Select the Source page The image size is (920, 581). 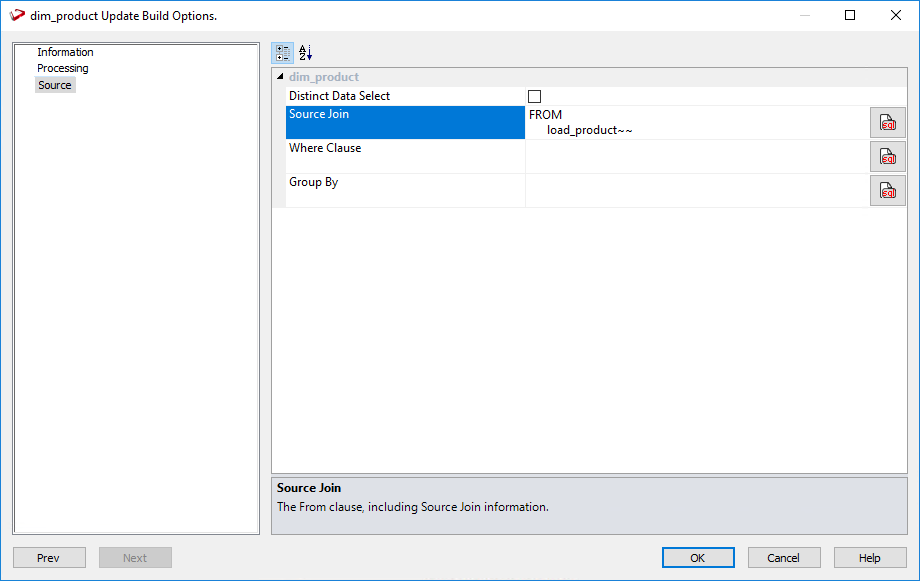click(x=55, y=85)
